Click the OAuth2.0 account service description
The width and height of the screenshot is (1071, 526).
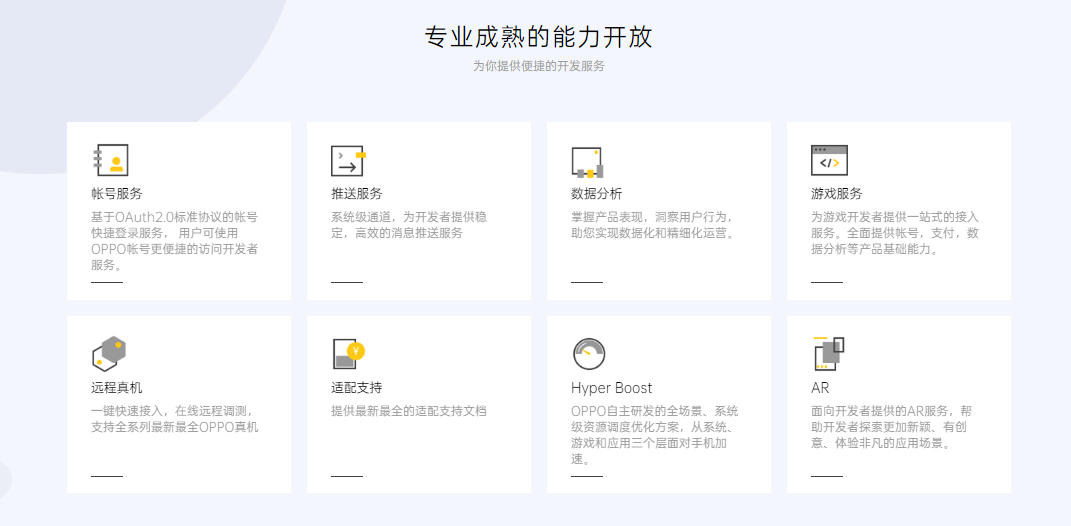point(175,241)
